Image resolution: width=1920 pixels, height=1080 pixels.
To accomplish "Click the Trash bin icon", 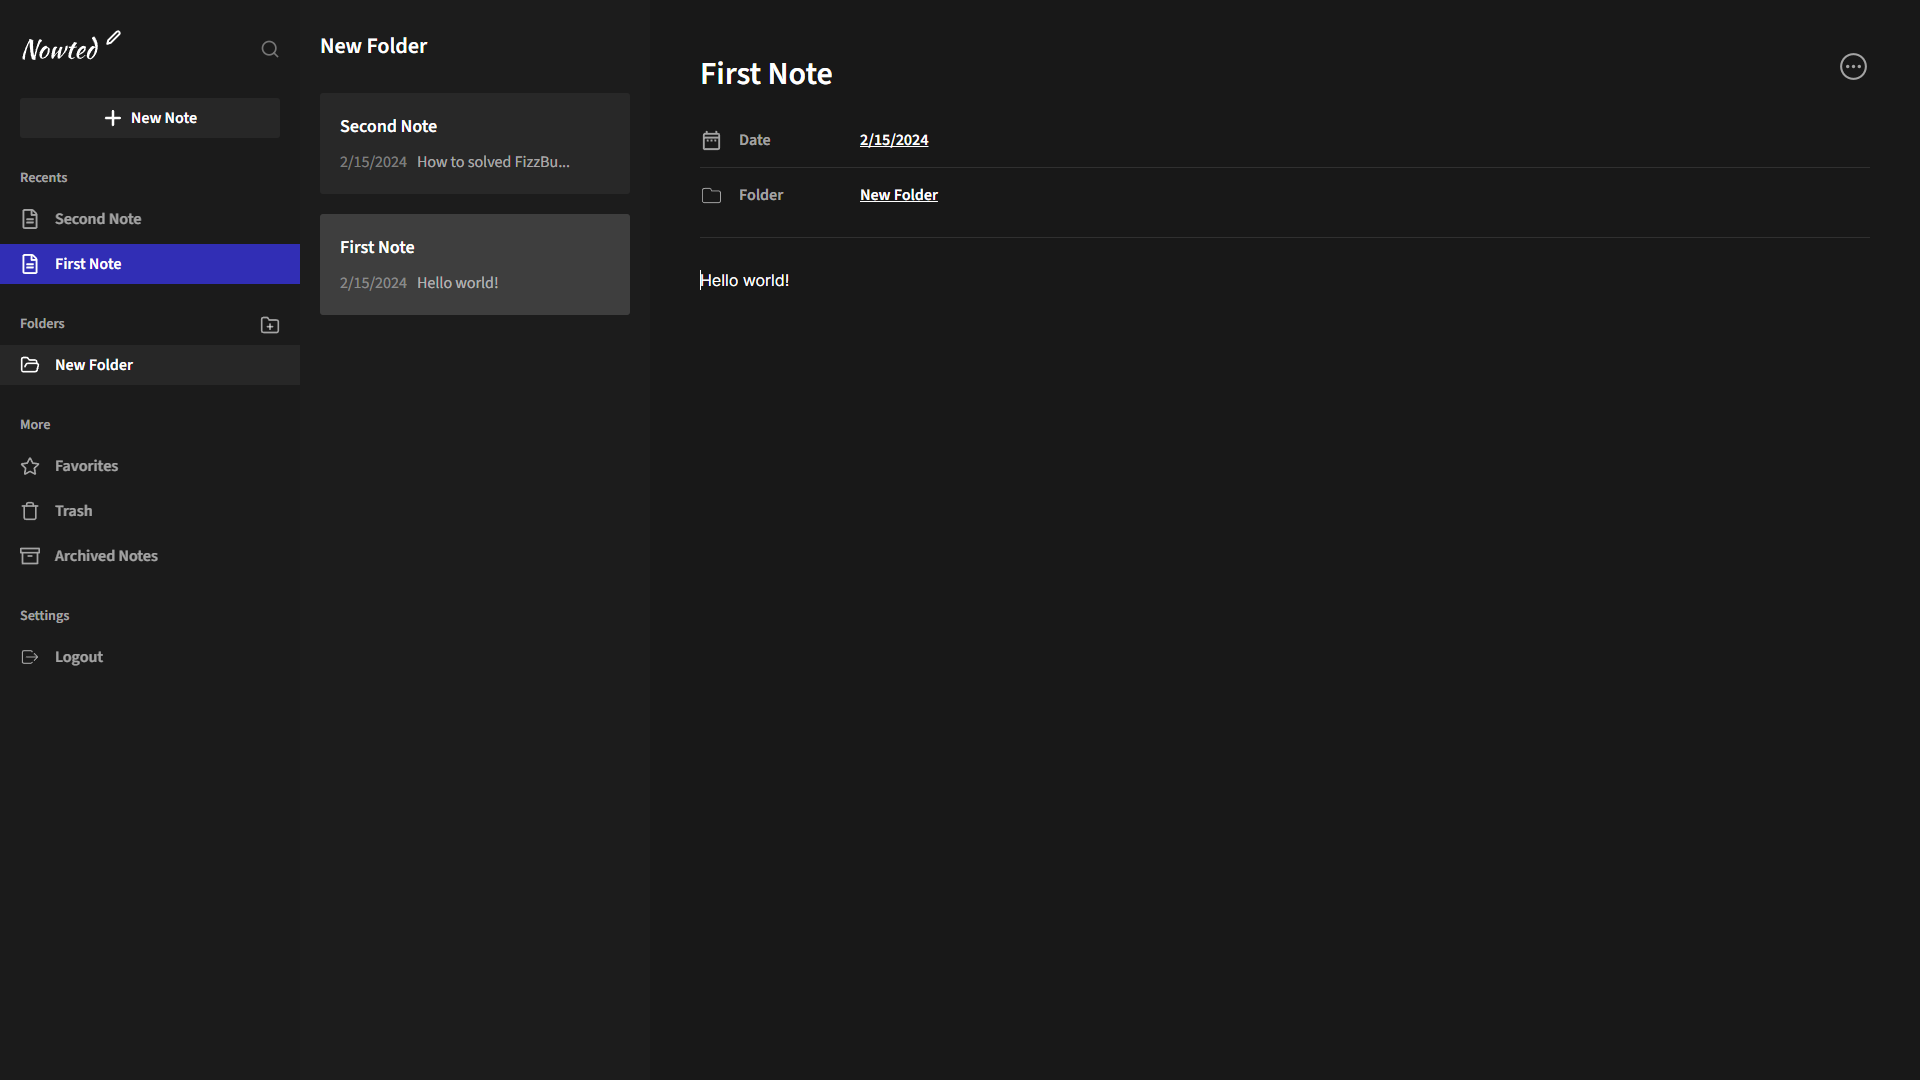I will (30, 511).
